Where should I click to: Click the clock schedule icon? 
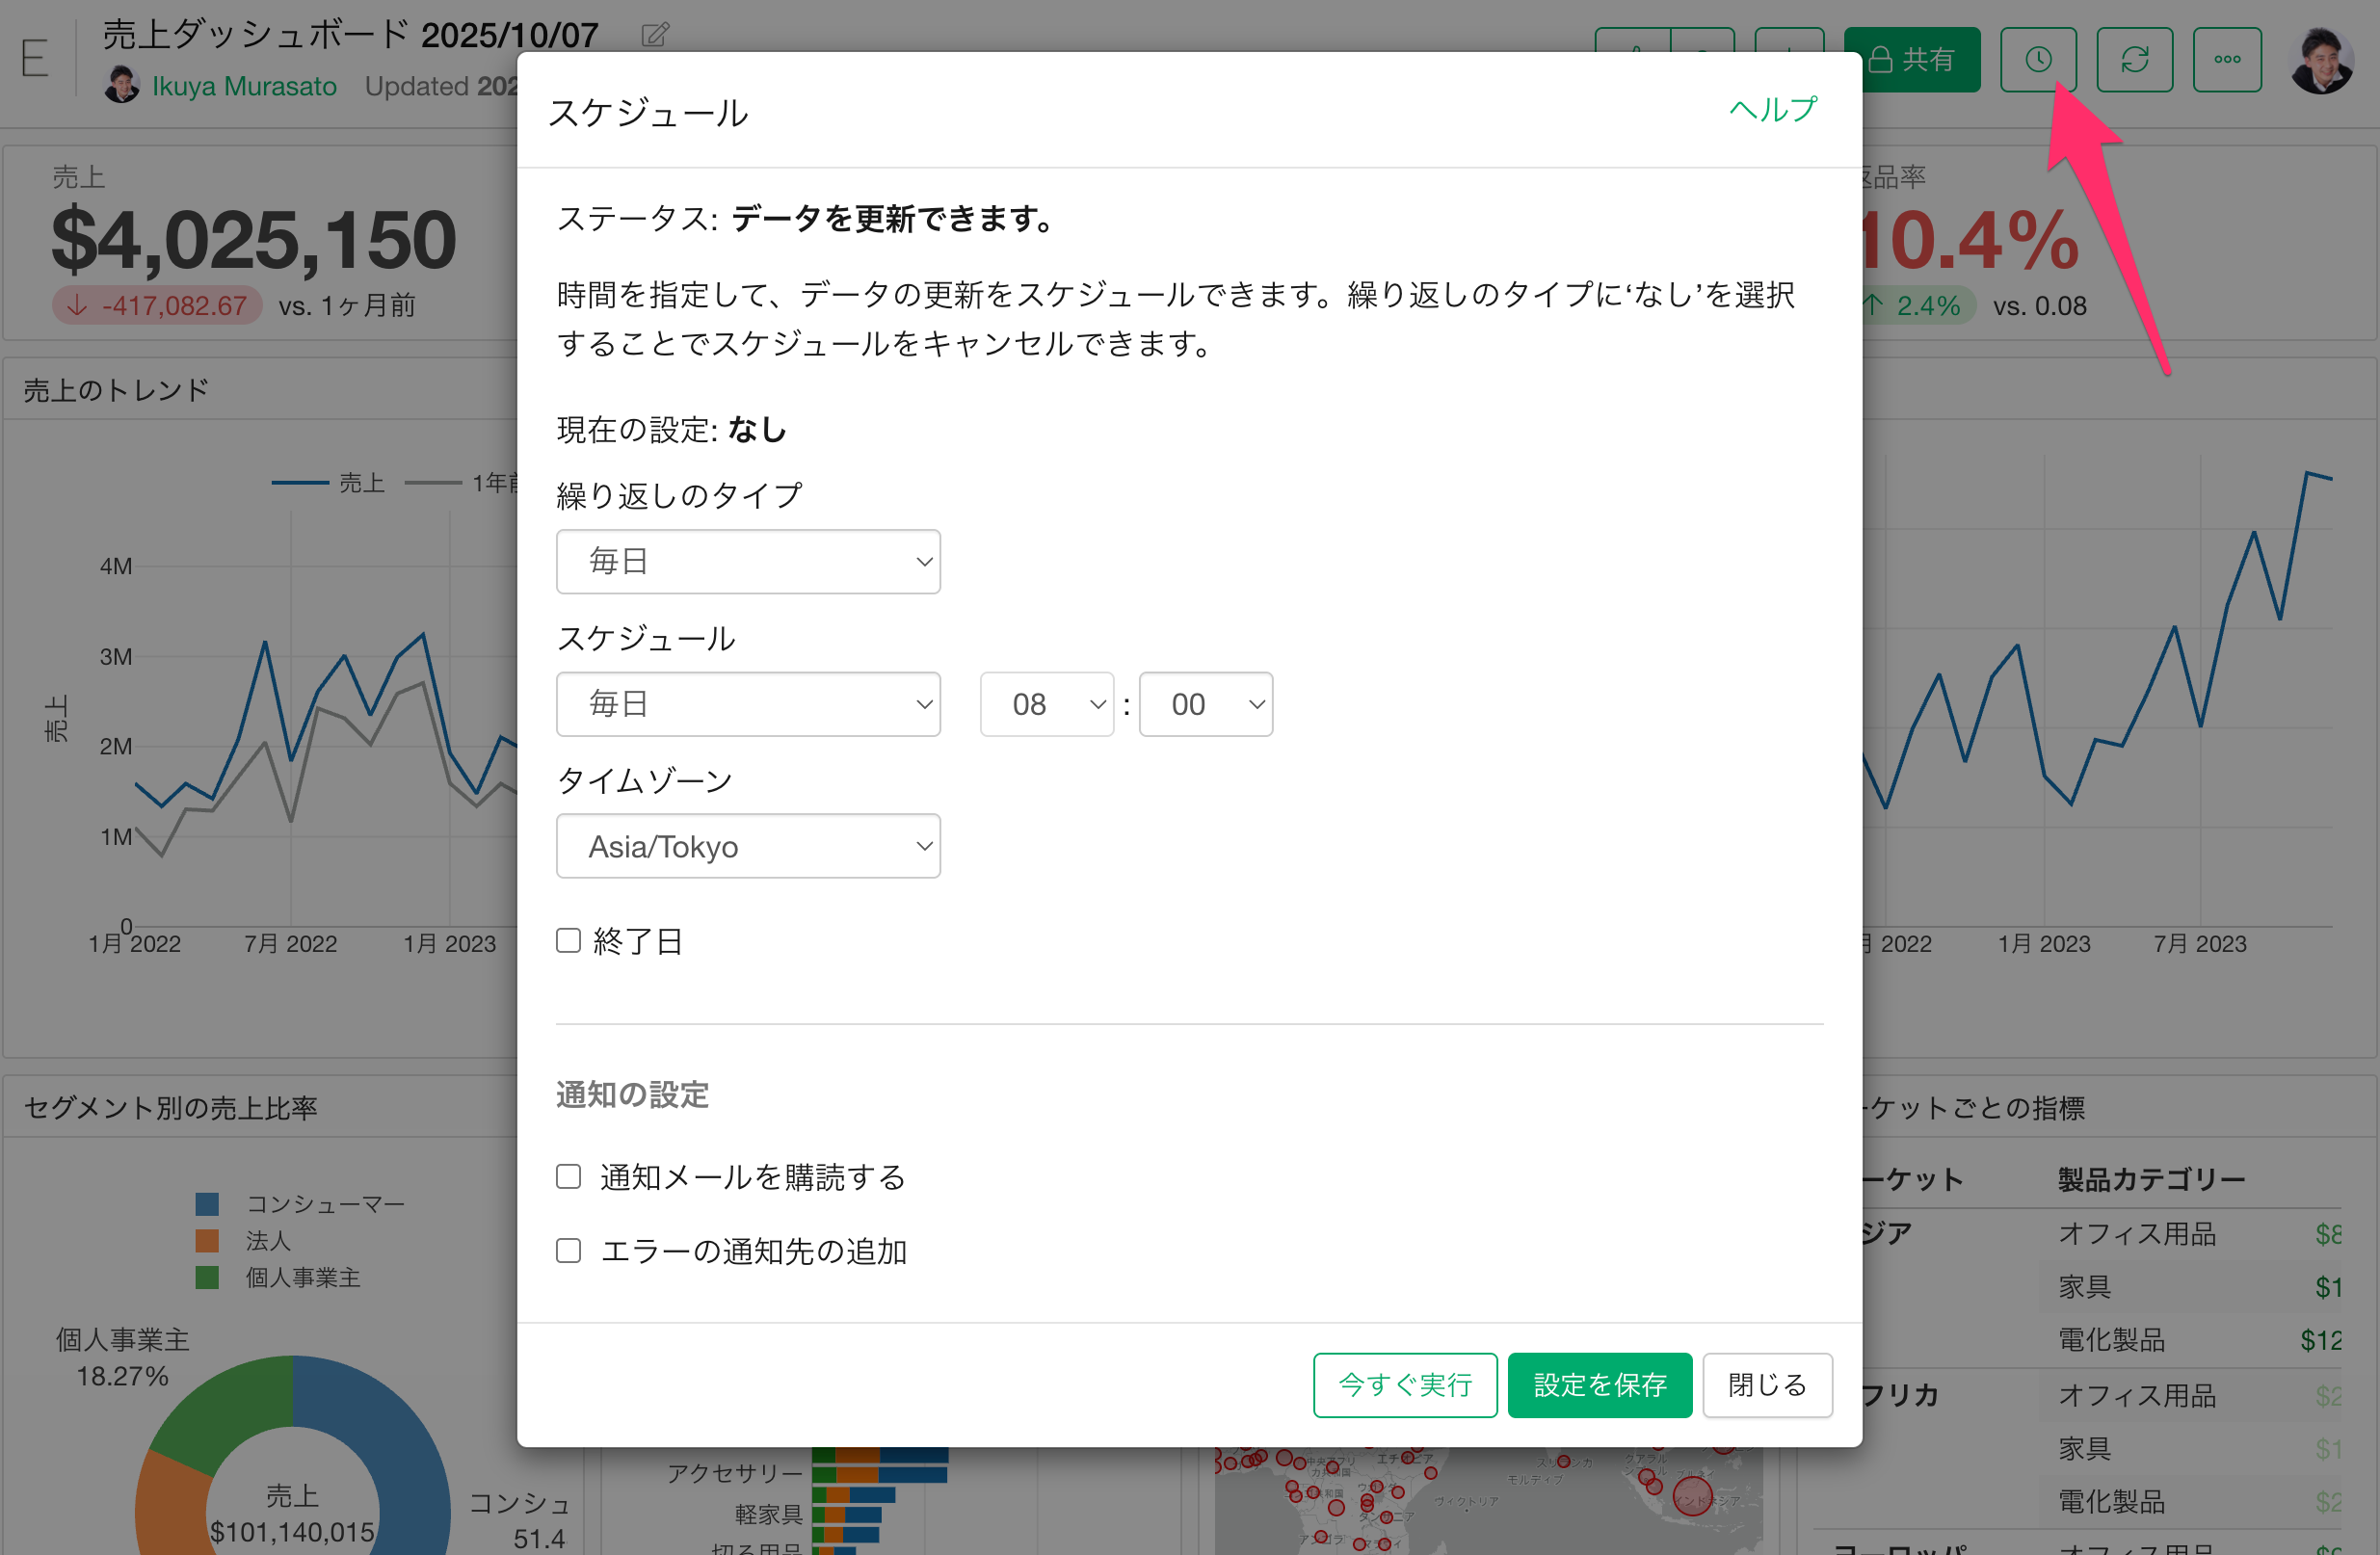pos(2037,60)
